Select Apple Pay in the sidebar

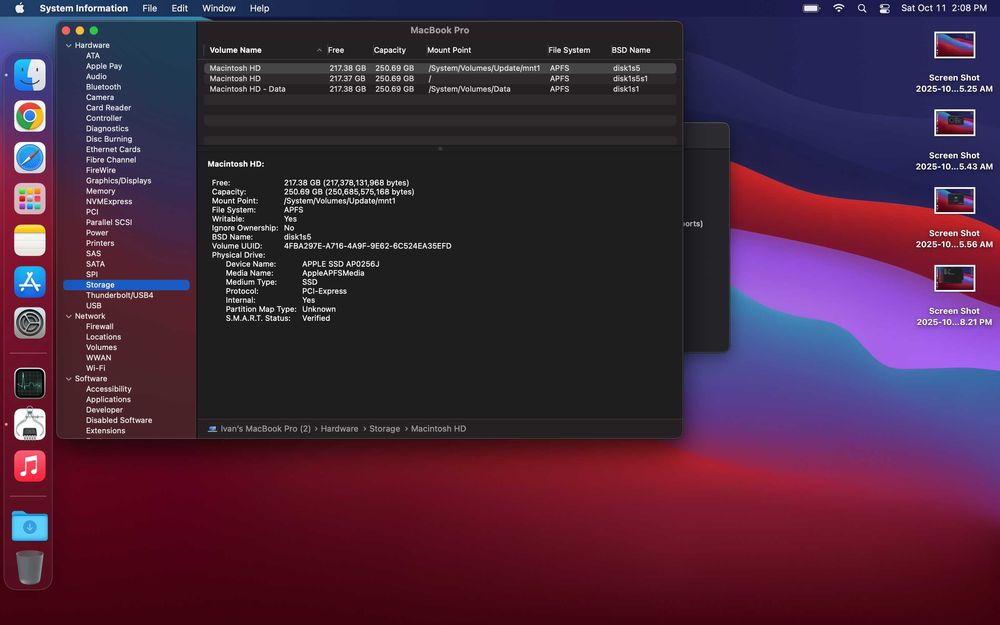coord(104,66)
